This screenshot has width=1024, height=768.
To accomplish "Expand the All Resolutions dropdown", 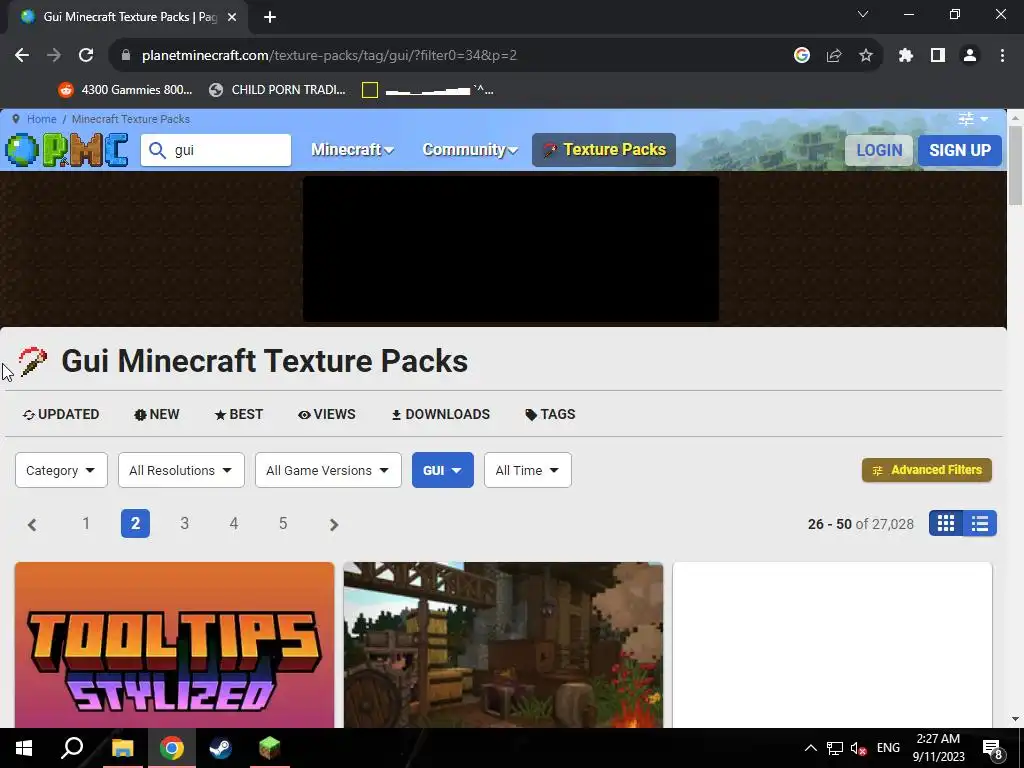I will pyautogui.click(x=182, y=470).
